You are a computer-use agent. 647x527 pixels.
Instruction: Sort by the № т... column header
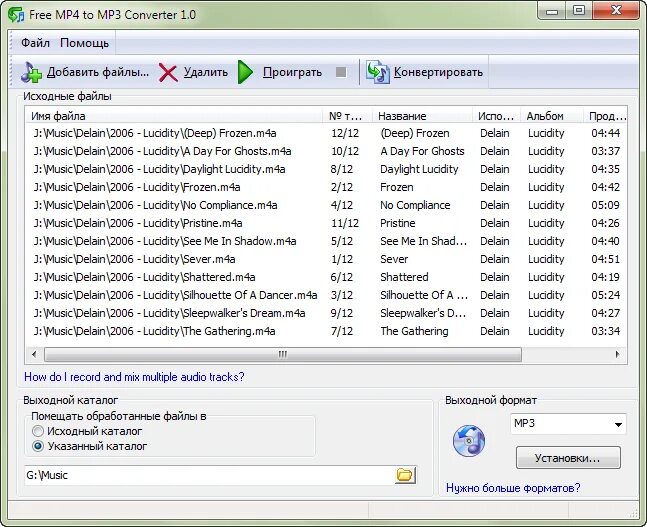pyautogui.click(x=347, y=116)
